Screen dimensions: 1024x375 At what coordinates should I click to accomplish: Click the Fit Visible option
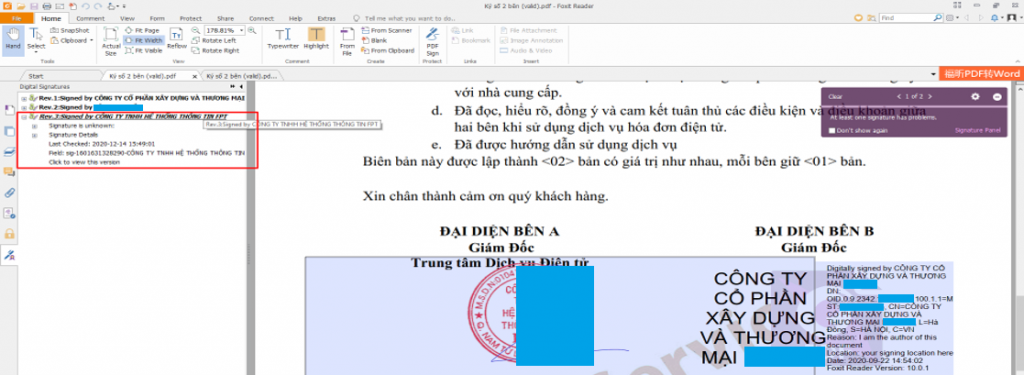point(144,50)
